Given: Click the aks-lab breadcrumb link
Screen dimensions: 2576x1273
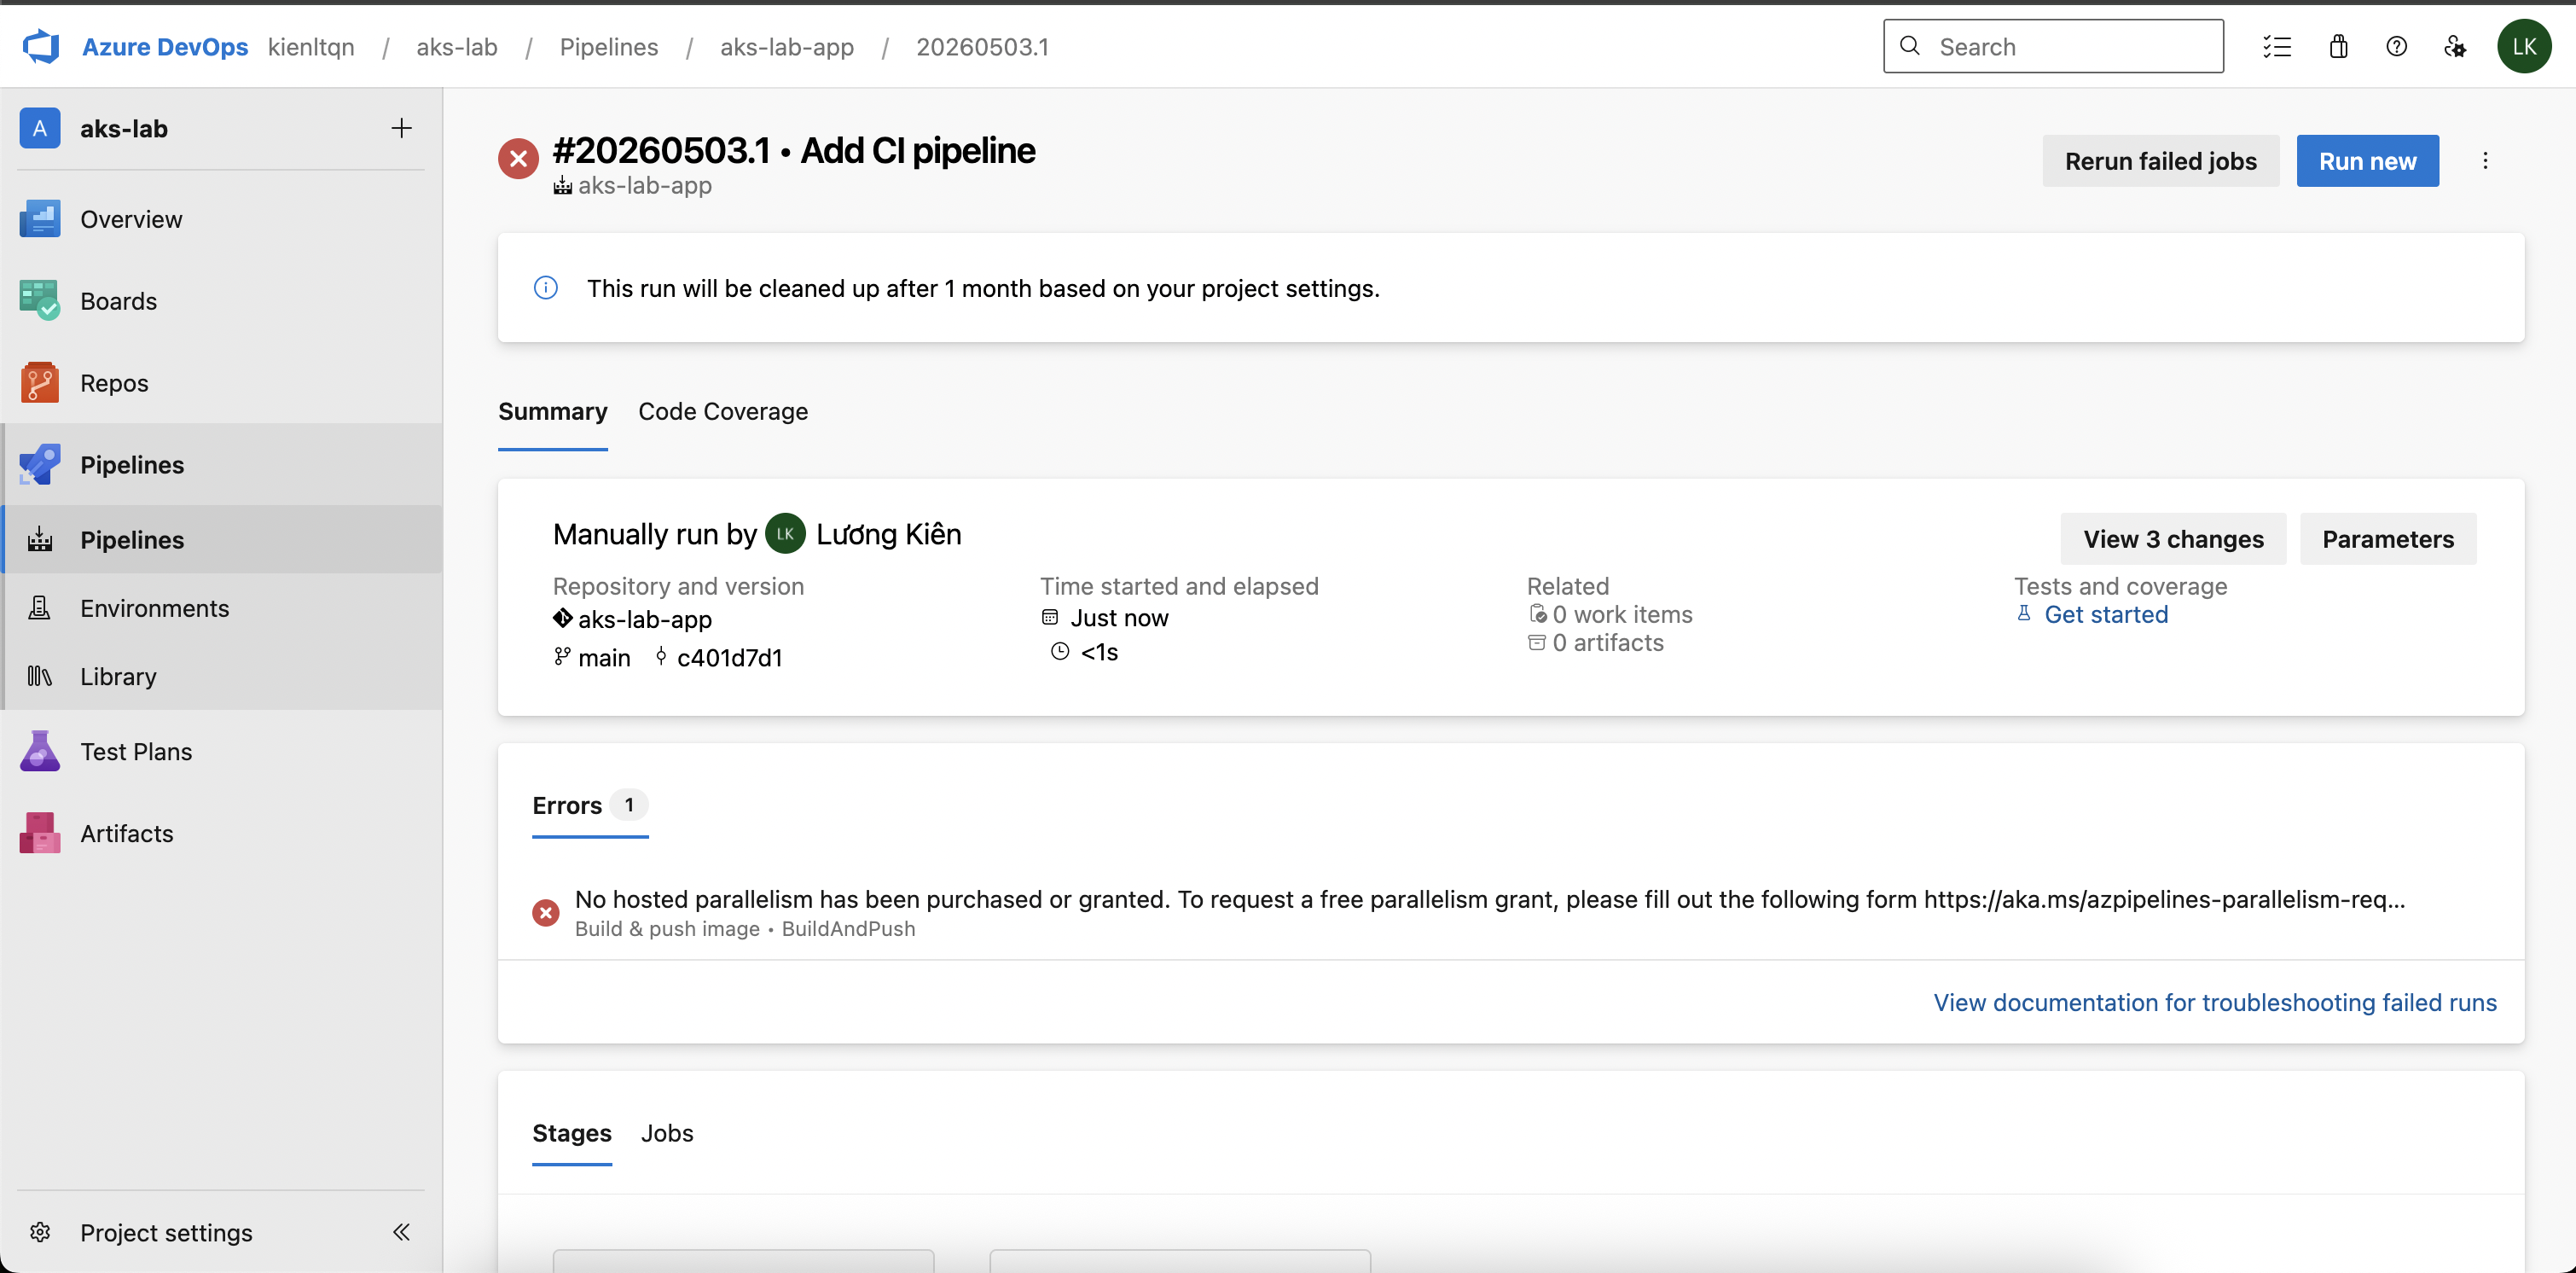Looking at the screenshot, I should tap(457, 47).
